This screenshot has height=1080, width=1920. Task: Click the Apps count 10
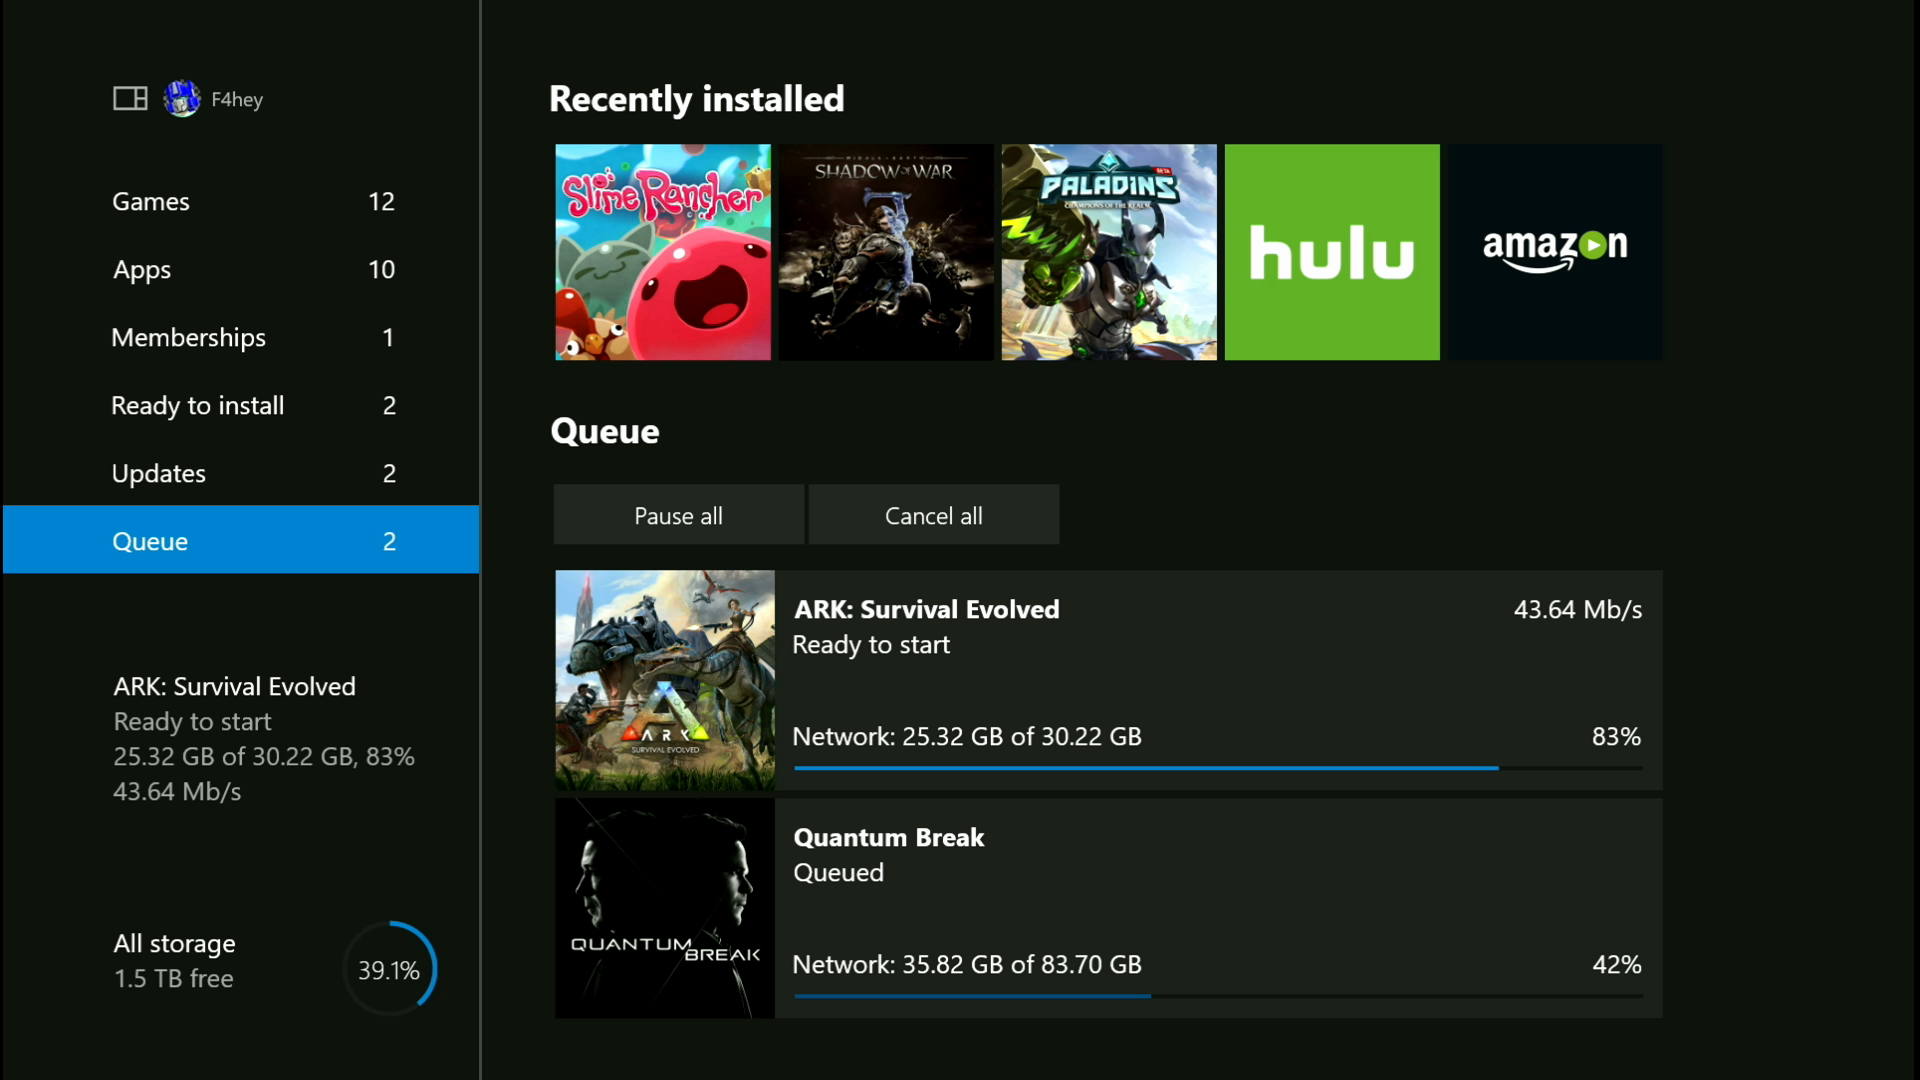click(x=381, y=269)
